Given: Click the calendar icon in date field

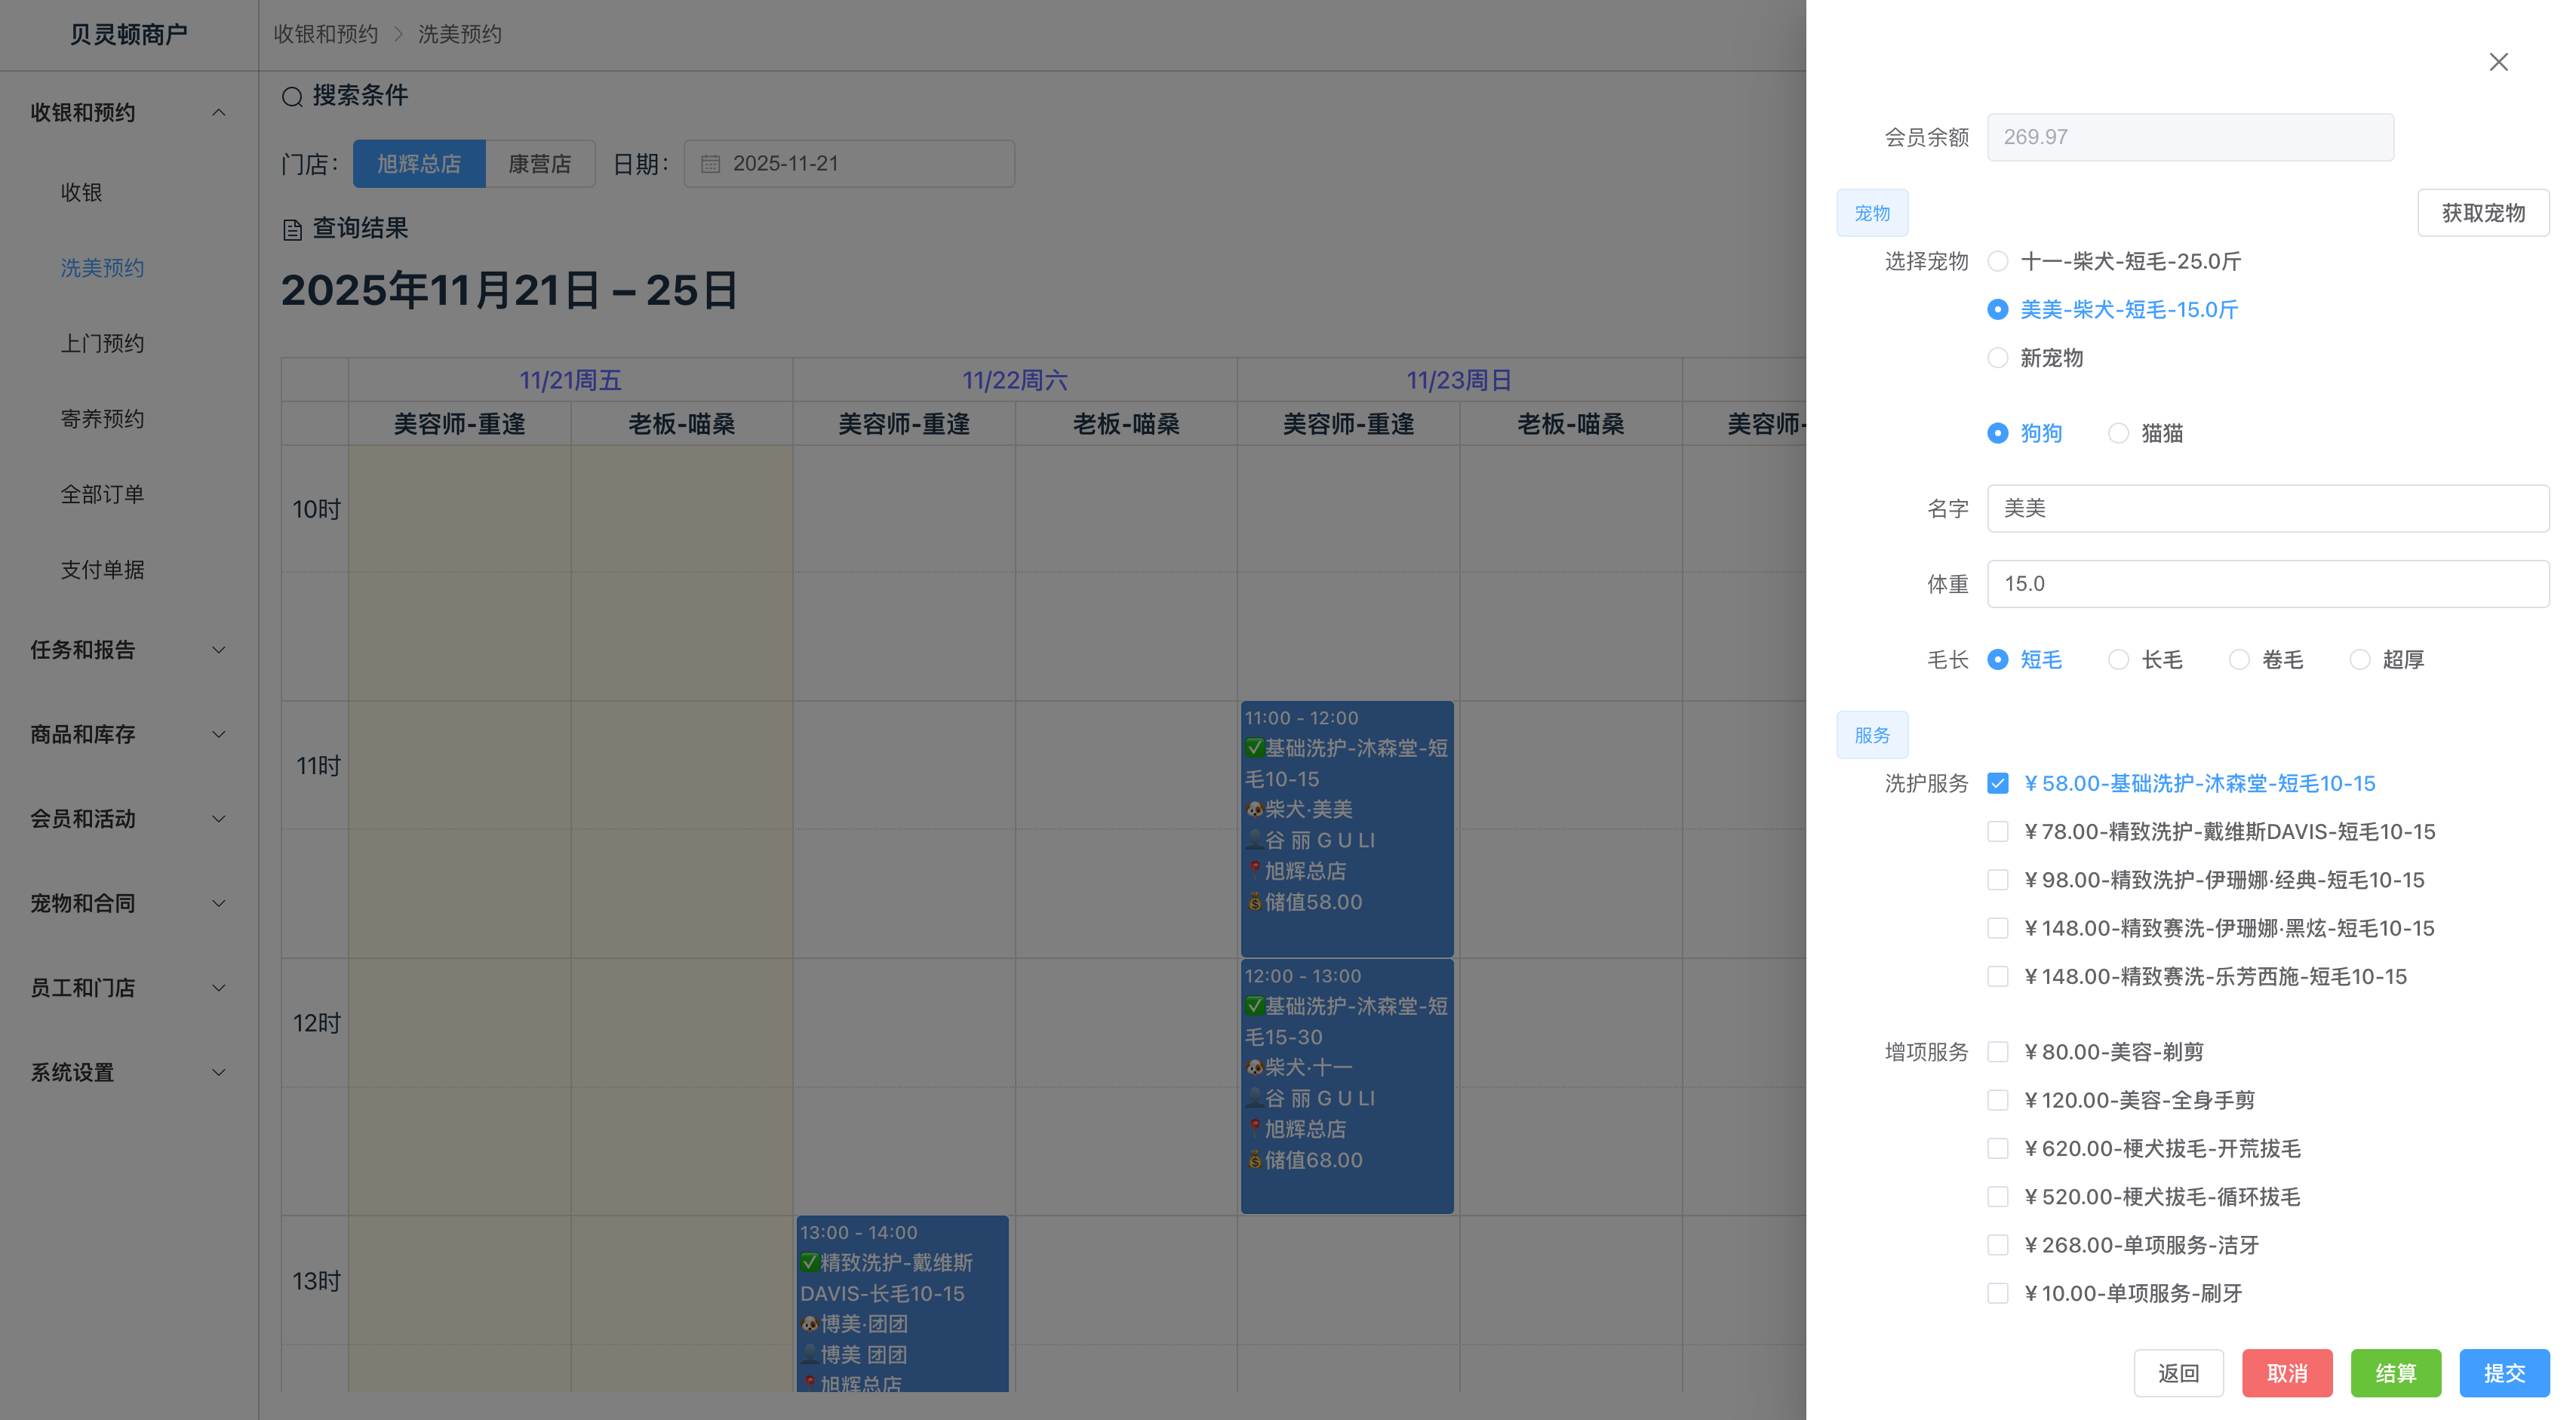Looking at the screenshot, I should (710, 164).
